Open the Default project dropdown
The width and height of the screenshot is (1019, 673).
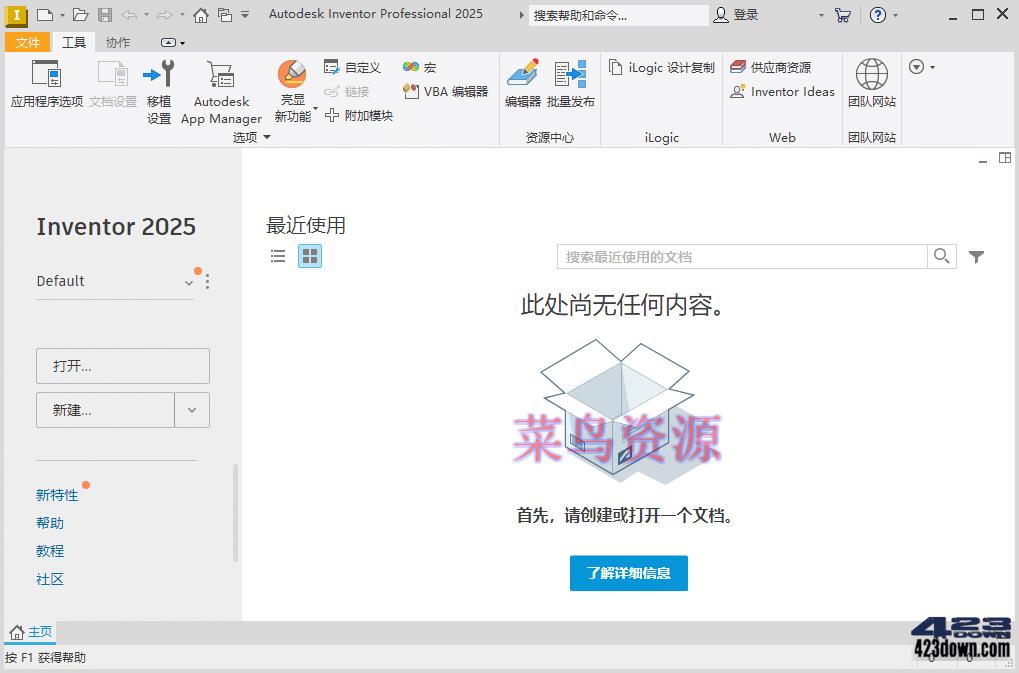(x=188, y=282)
